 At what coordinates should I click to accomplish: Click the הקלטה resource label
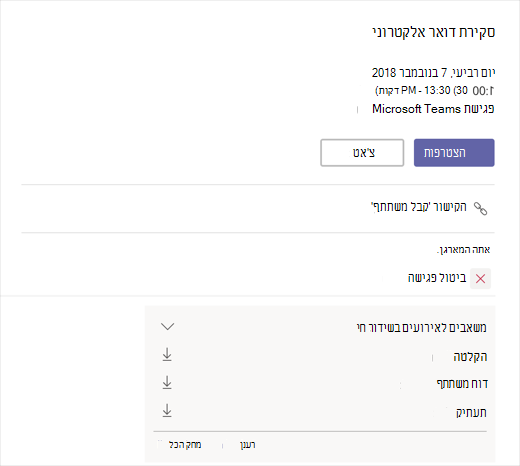coord(470,357)
